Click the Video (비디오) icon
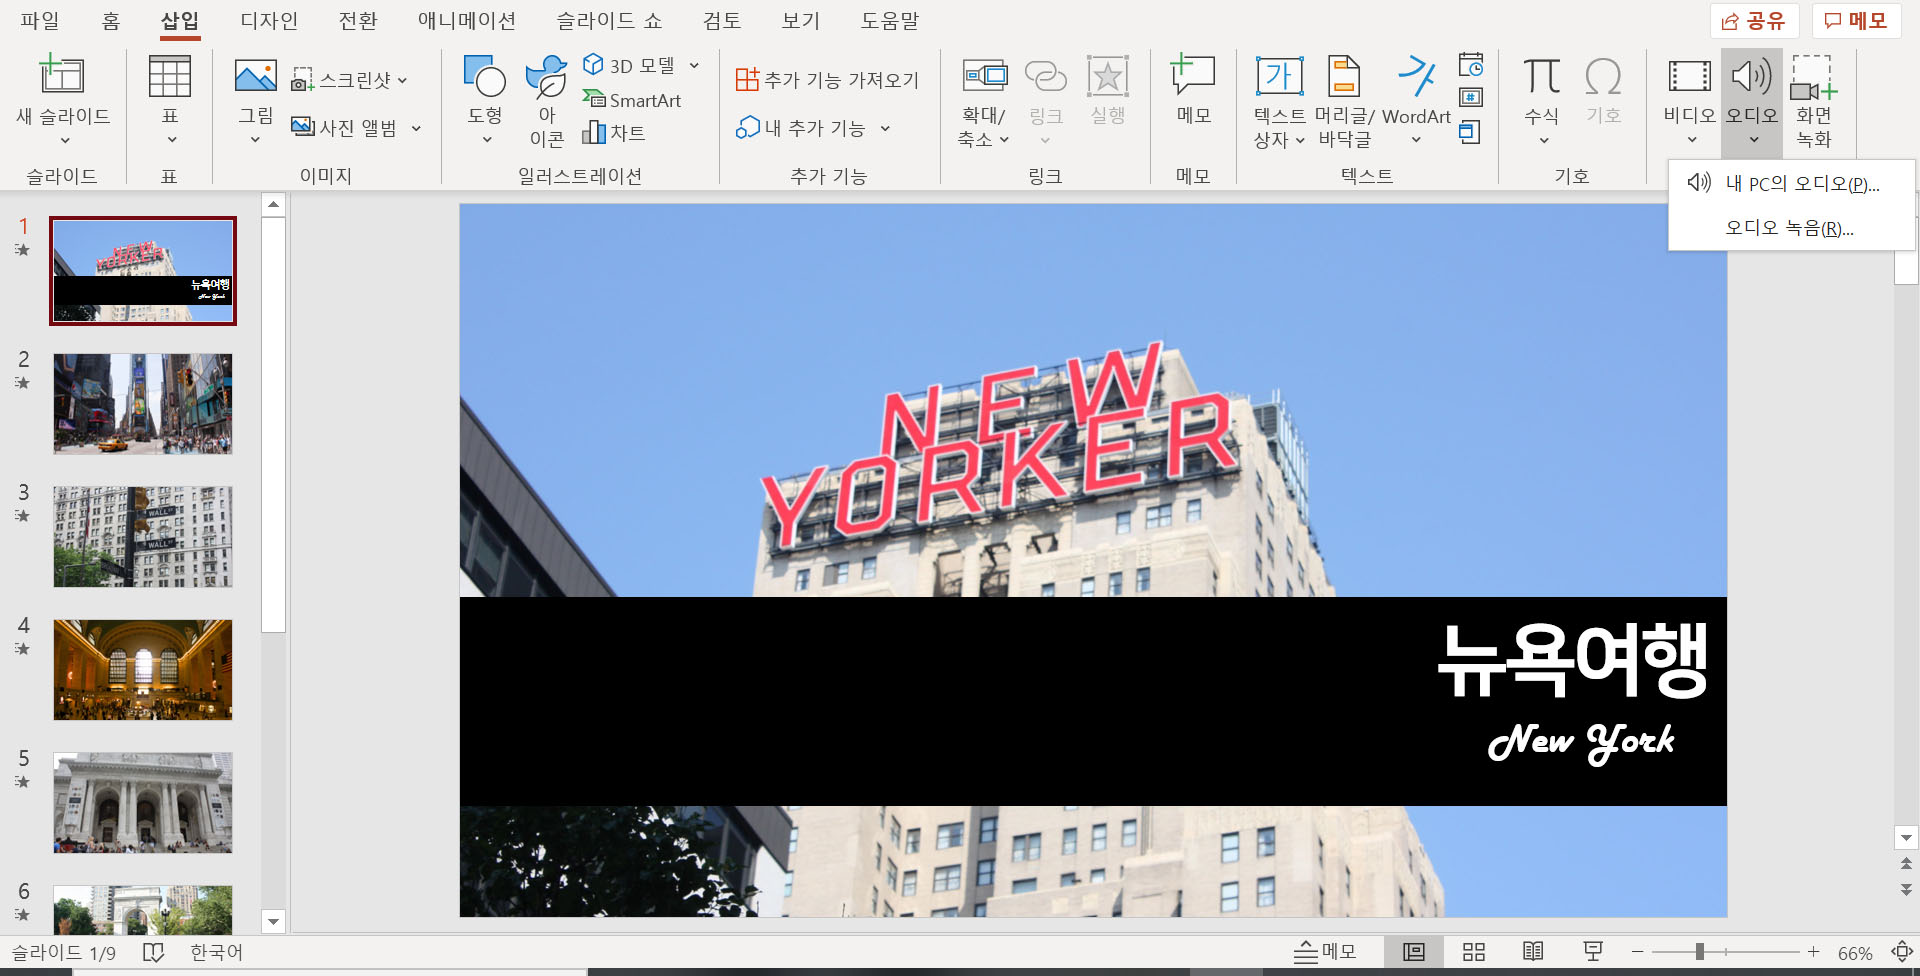The image size is (1920, 976). tap(1689, 76)
